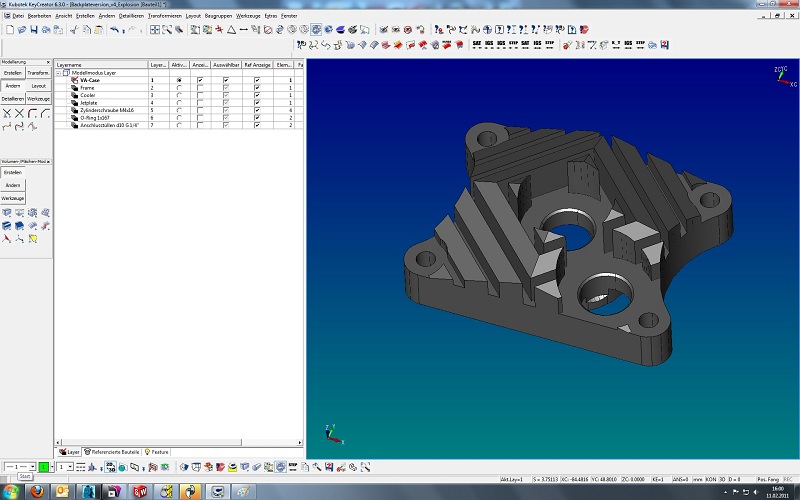This screenshot has width=800, height=500.
Task: Toggle Auswählbar checkbox for VA-Case layer
Action: click(x=226, y=80)
